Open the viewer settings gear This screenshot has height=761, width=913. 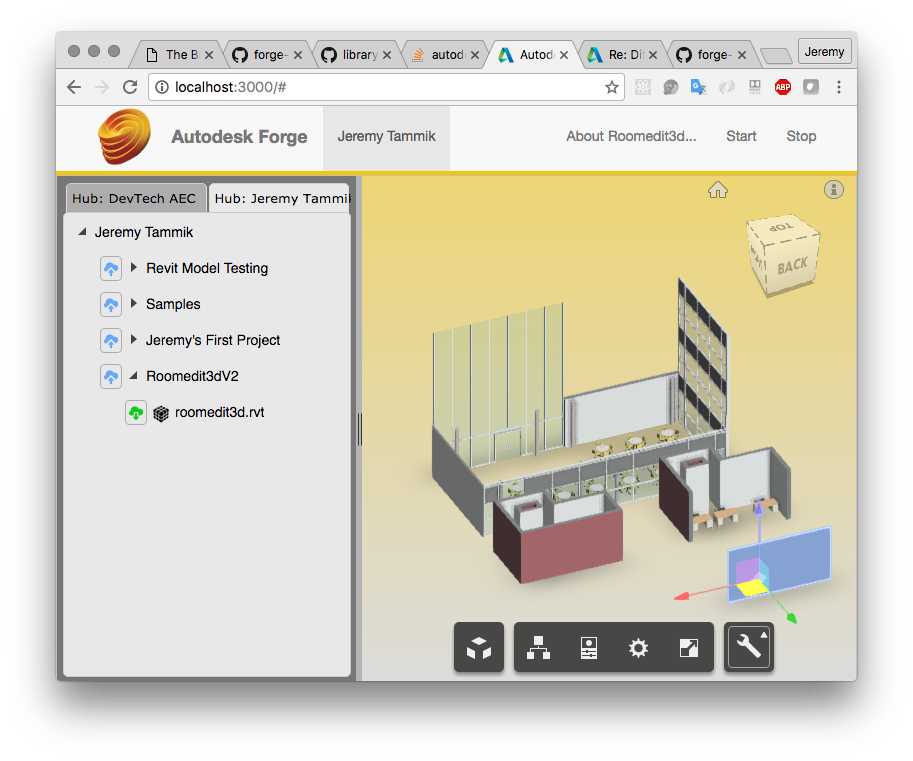(638, 647)
